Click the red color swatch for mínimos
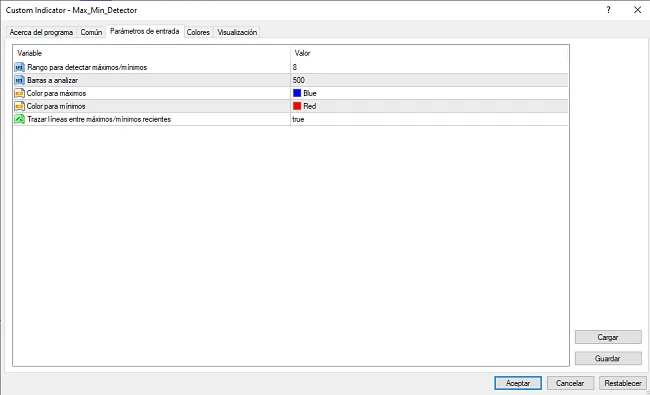Viewport: 650px width, 395px height. [297, 106]
